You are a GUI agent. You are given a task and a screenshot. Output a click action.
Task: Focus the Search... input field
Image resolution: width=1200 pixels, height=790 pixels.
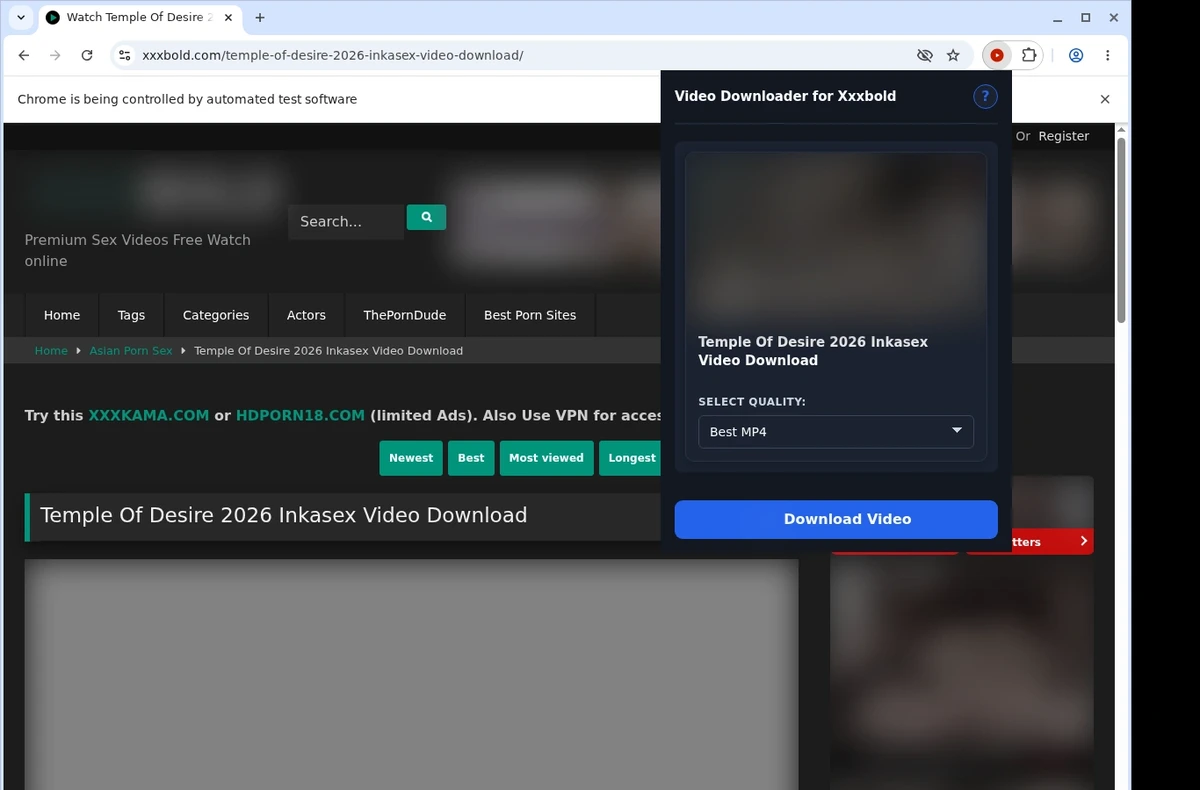[346, 221]
